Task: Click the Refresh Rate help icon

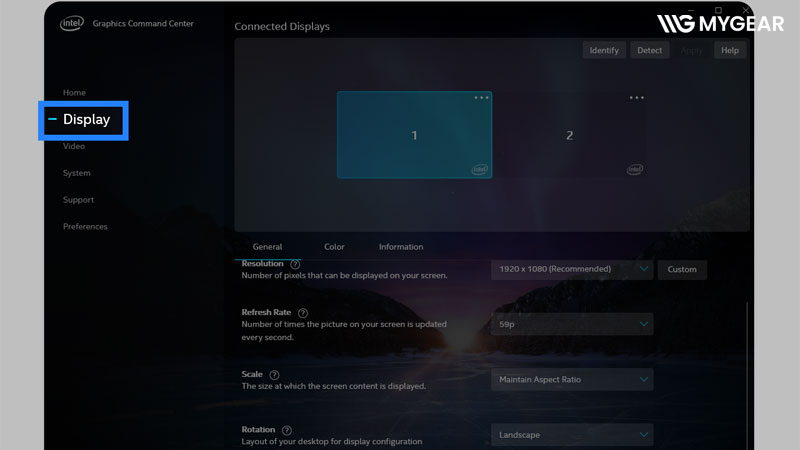Action: pos(303,313)
